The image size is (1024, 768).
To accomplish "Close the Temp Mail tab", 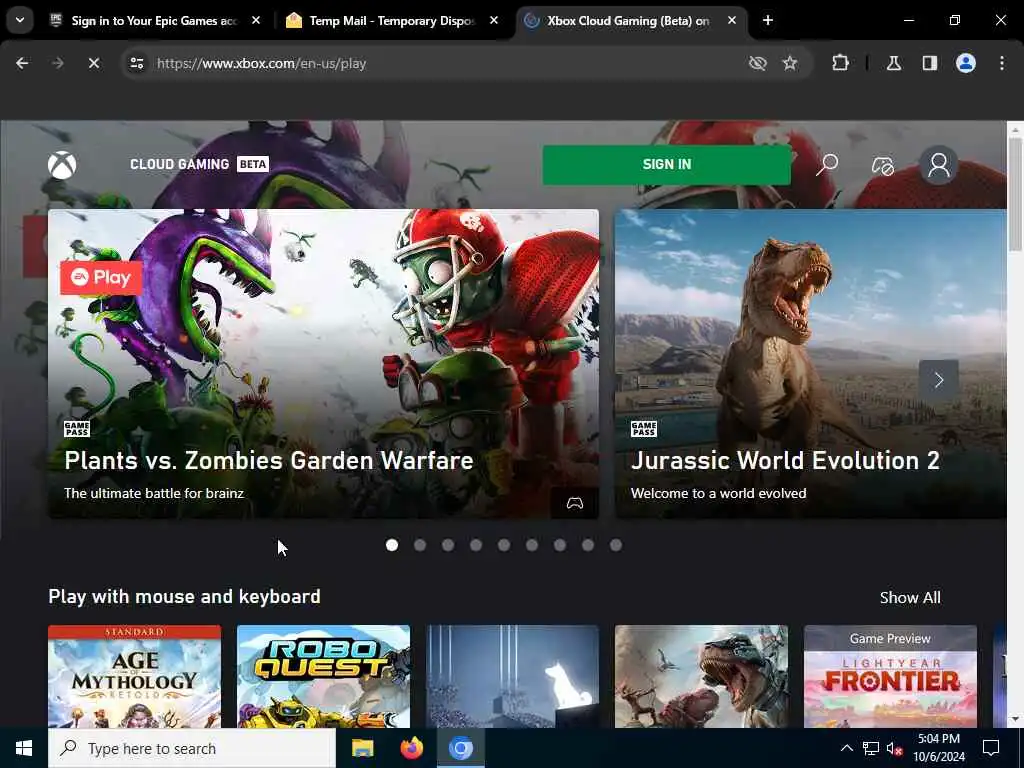I will pyautogui.click(x=494, y=20).
